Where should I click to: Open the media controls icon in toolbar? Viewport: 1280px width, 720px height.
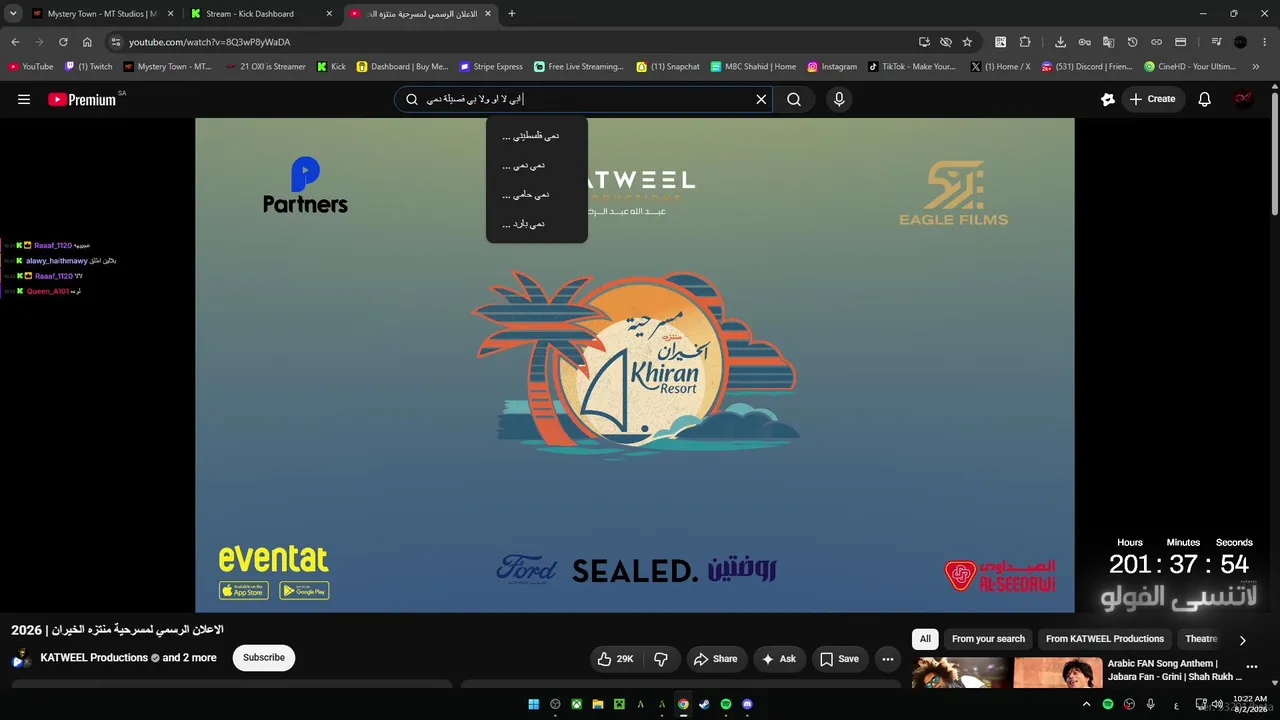pos(1216,42)
